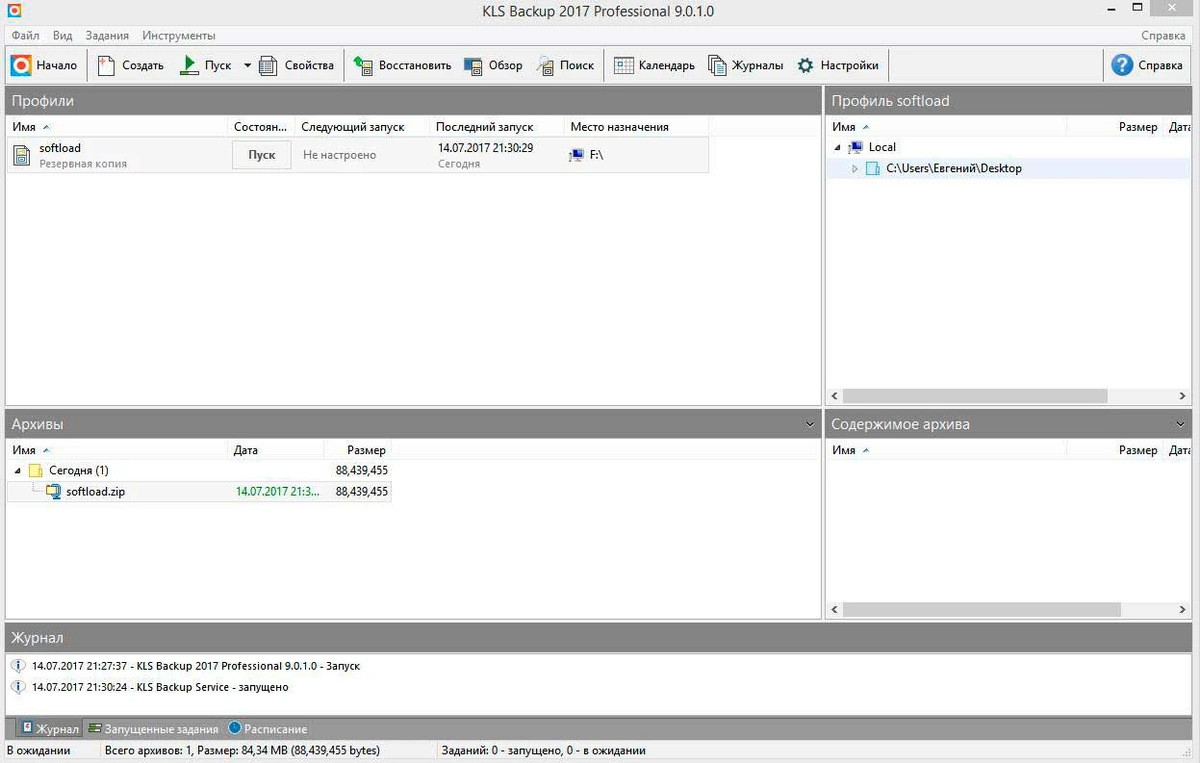The height and width of the screenshot is (763, 1200).
Task: Run the profile with the Пуск toolbar button
Action: click(x=206, y=65)
